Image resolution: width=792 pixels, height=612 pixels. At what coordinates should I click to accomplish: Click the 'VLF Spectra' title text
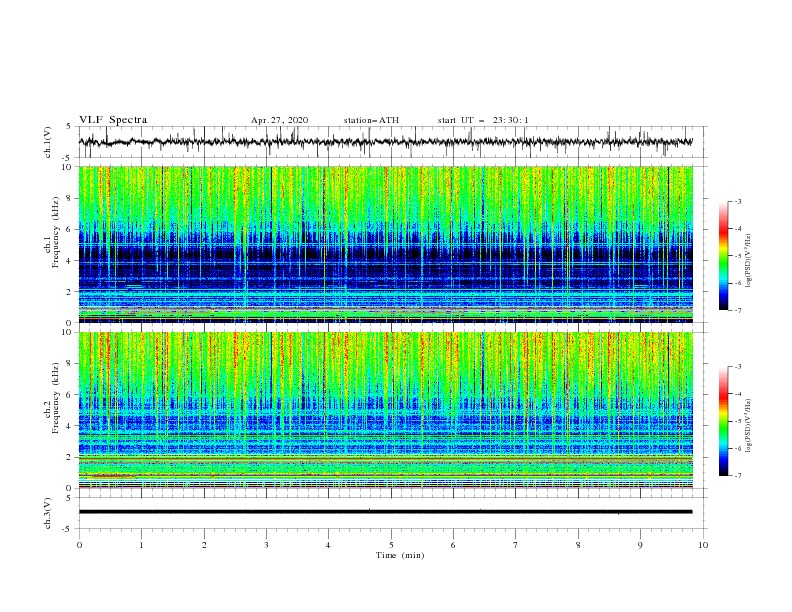tap(113, 120)
